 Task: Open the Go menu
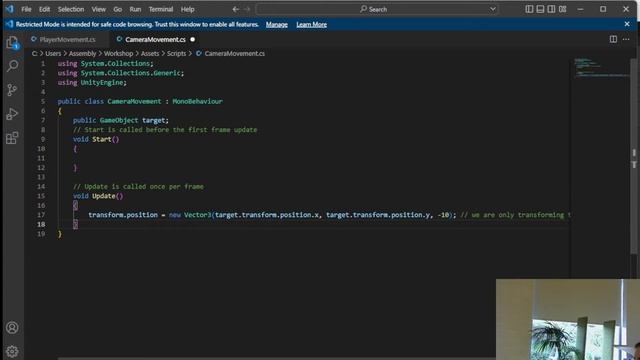(118, 9)
